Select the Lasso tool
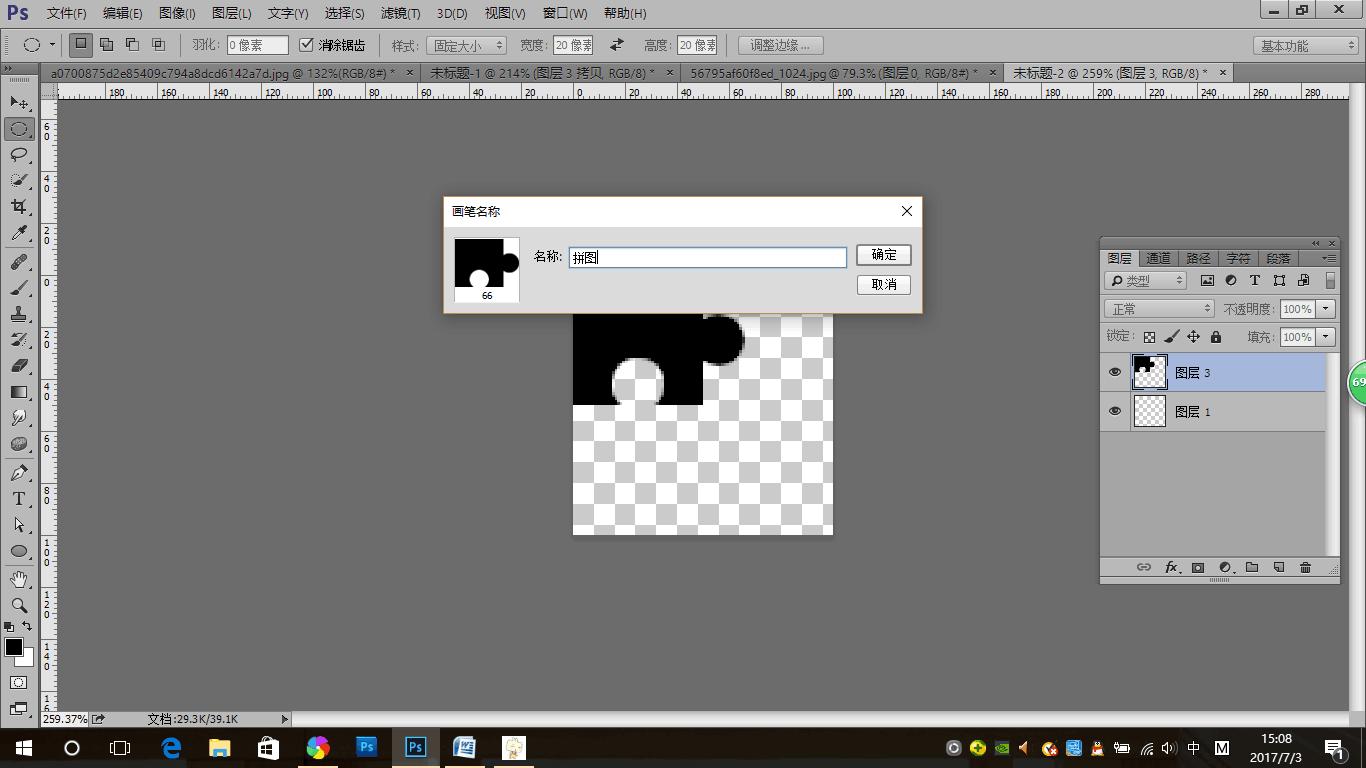1366x768 pixels. [19, 154]
